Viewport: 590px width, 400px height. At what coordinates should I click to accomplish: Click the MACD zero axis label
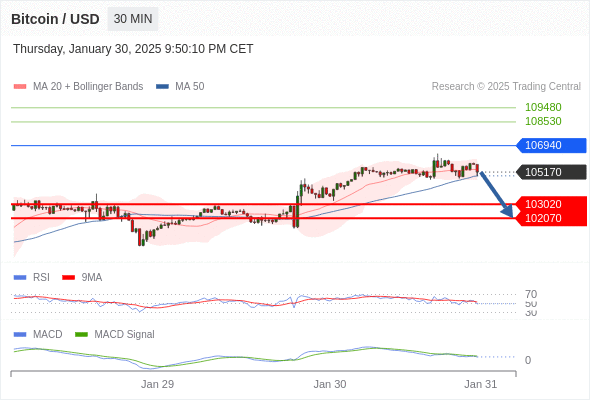click(x=528, y=360)
